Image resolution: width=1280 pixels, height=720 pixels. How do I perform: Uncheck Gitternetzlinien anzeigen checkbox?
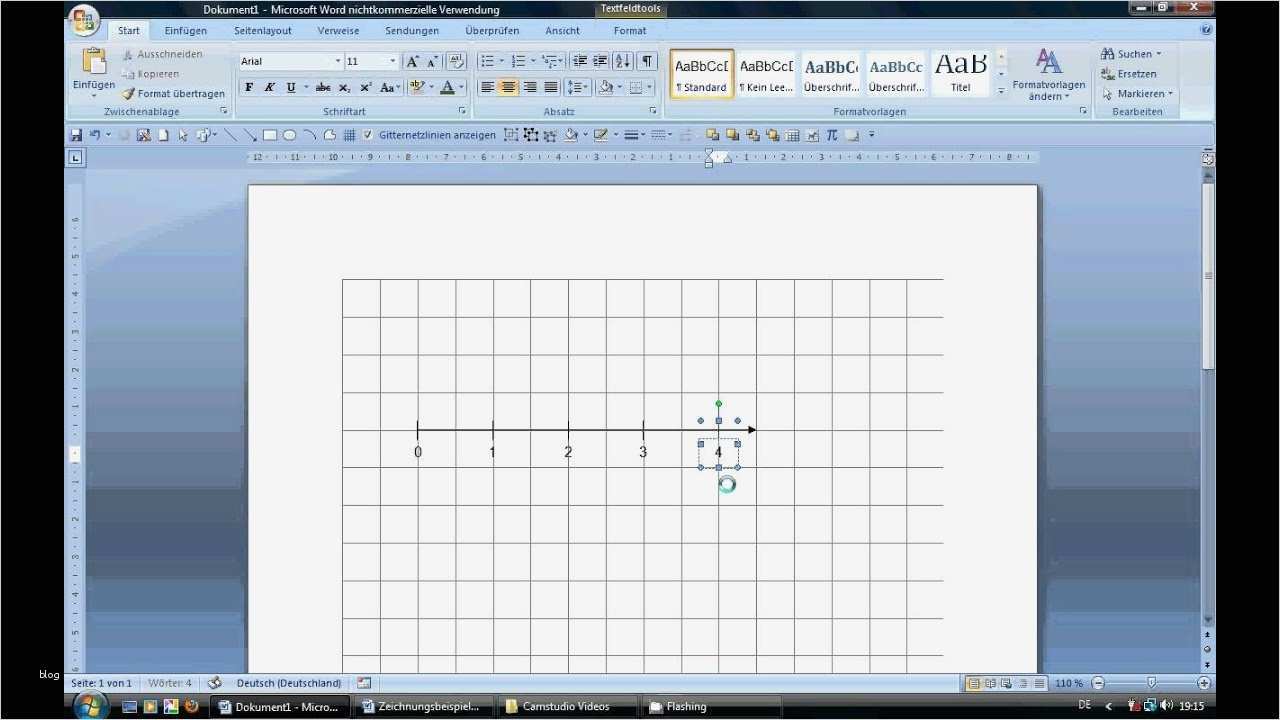(368, 135)
